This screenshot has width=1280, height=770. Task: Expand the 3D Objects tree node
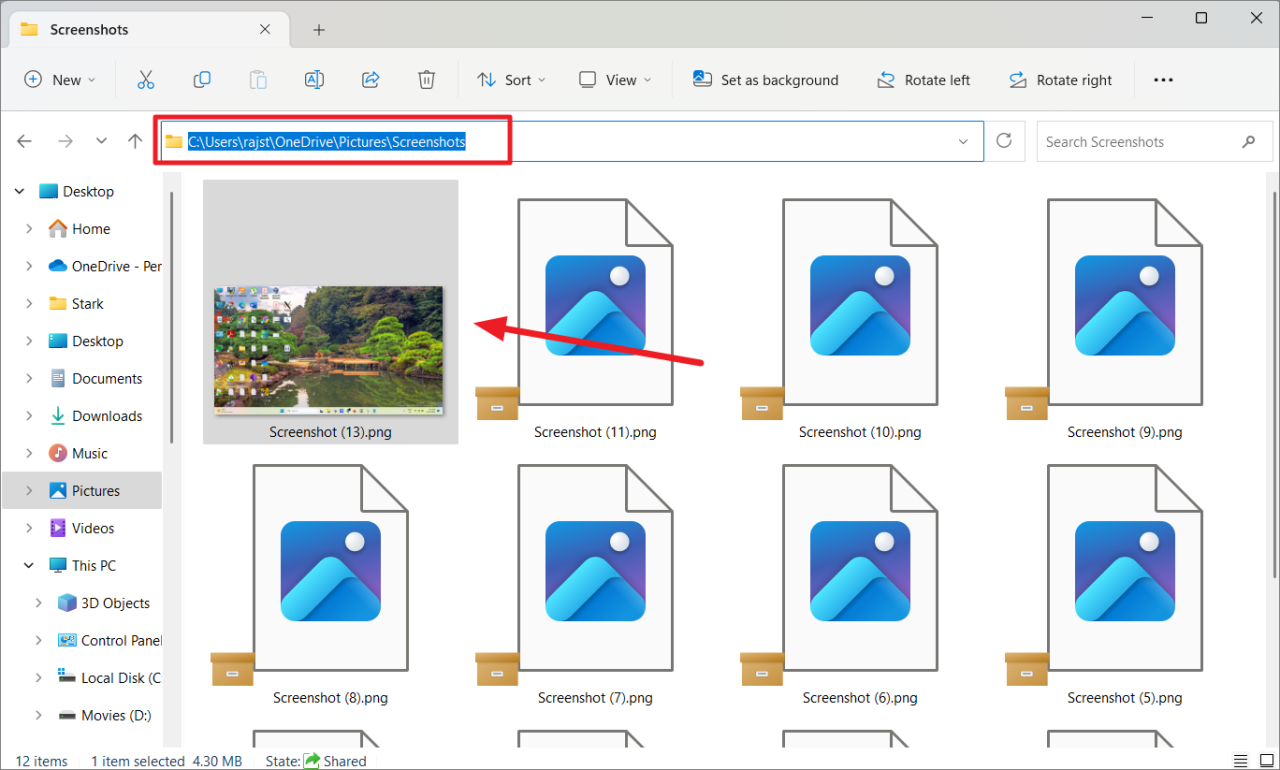(39, 603)
